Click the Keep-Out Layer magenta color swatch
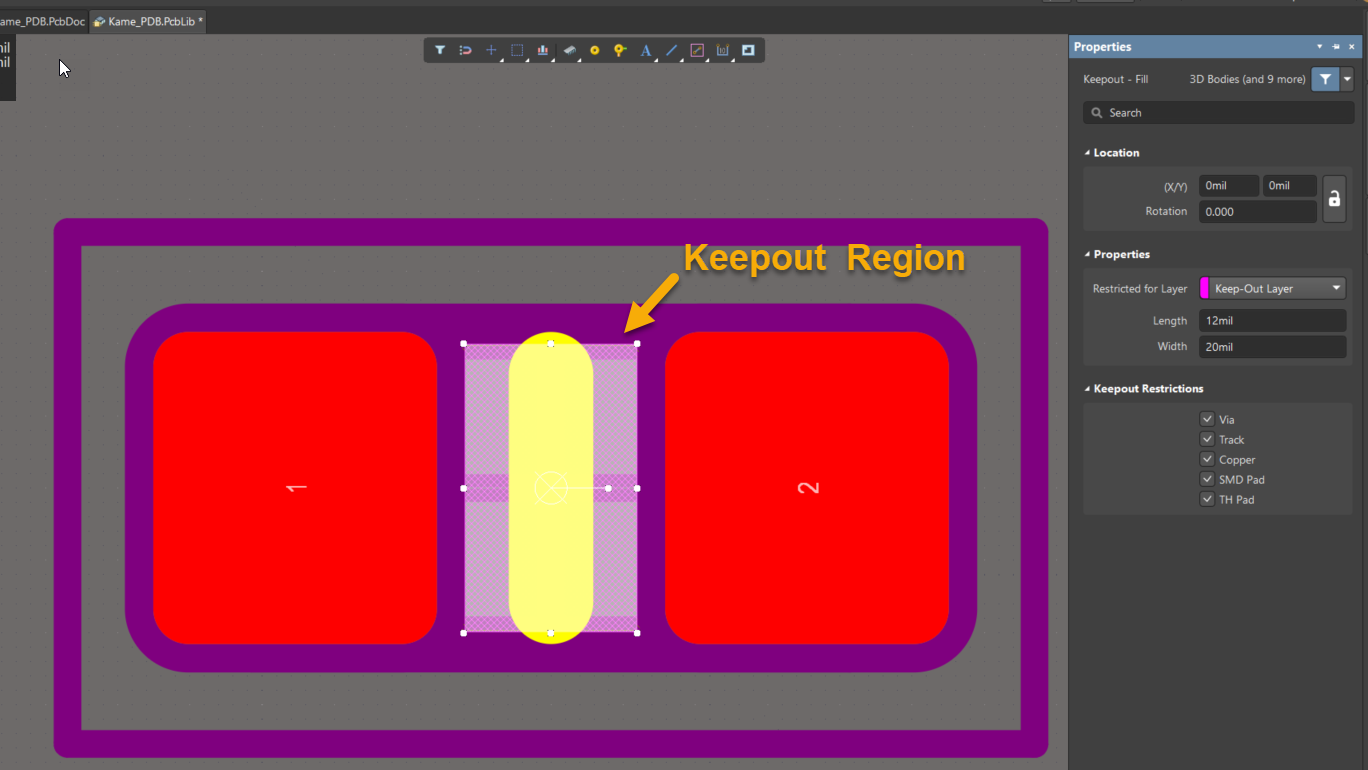The image size is (1368, 770). [1204, 288]
